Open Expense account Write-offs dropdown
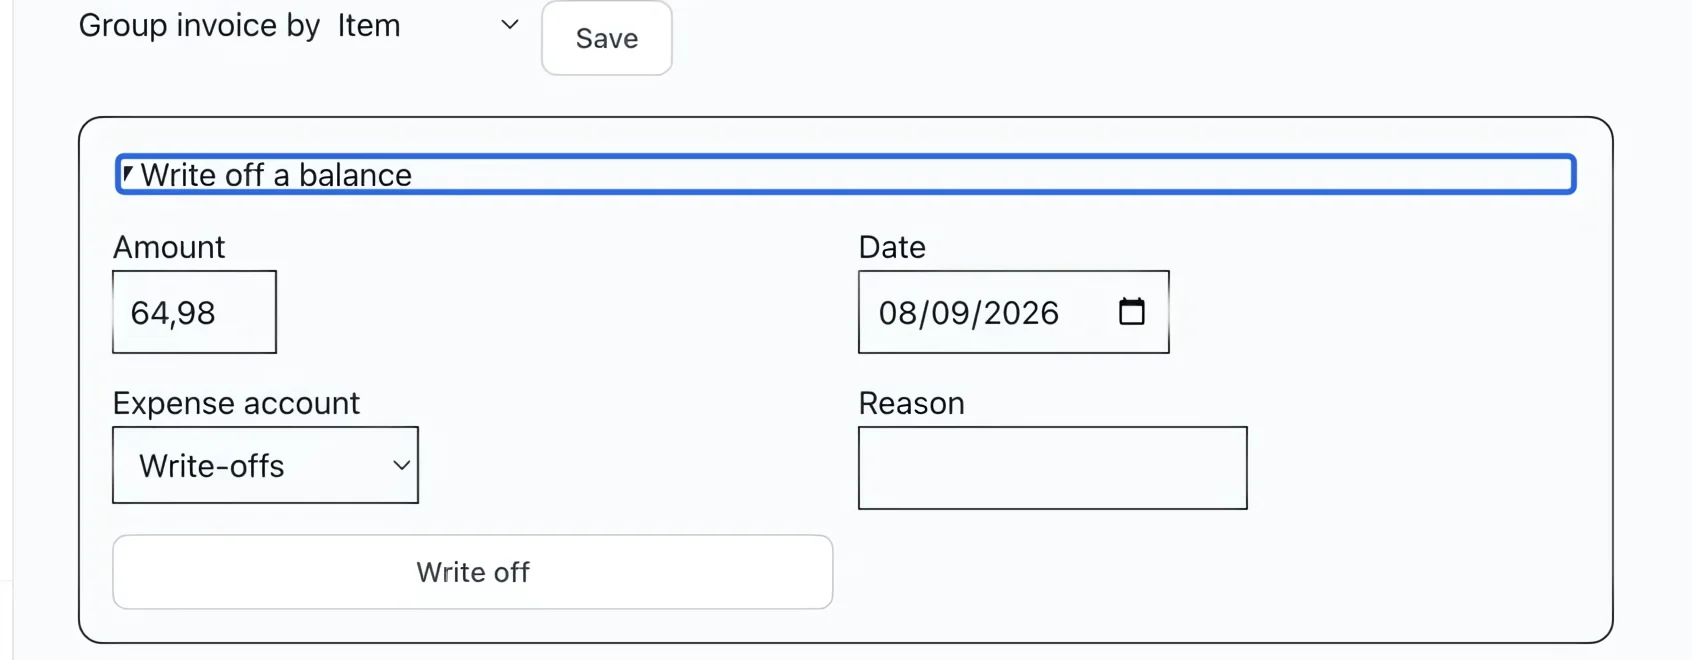The image size is (1692, 660). [265, 465]
